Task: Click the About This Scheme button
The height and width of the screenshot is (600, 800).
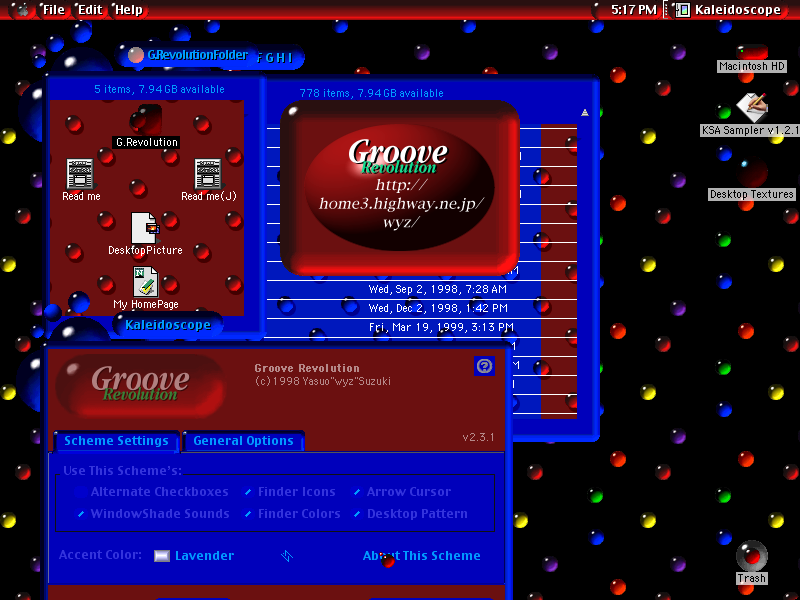Action: point(421,556)
